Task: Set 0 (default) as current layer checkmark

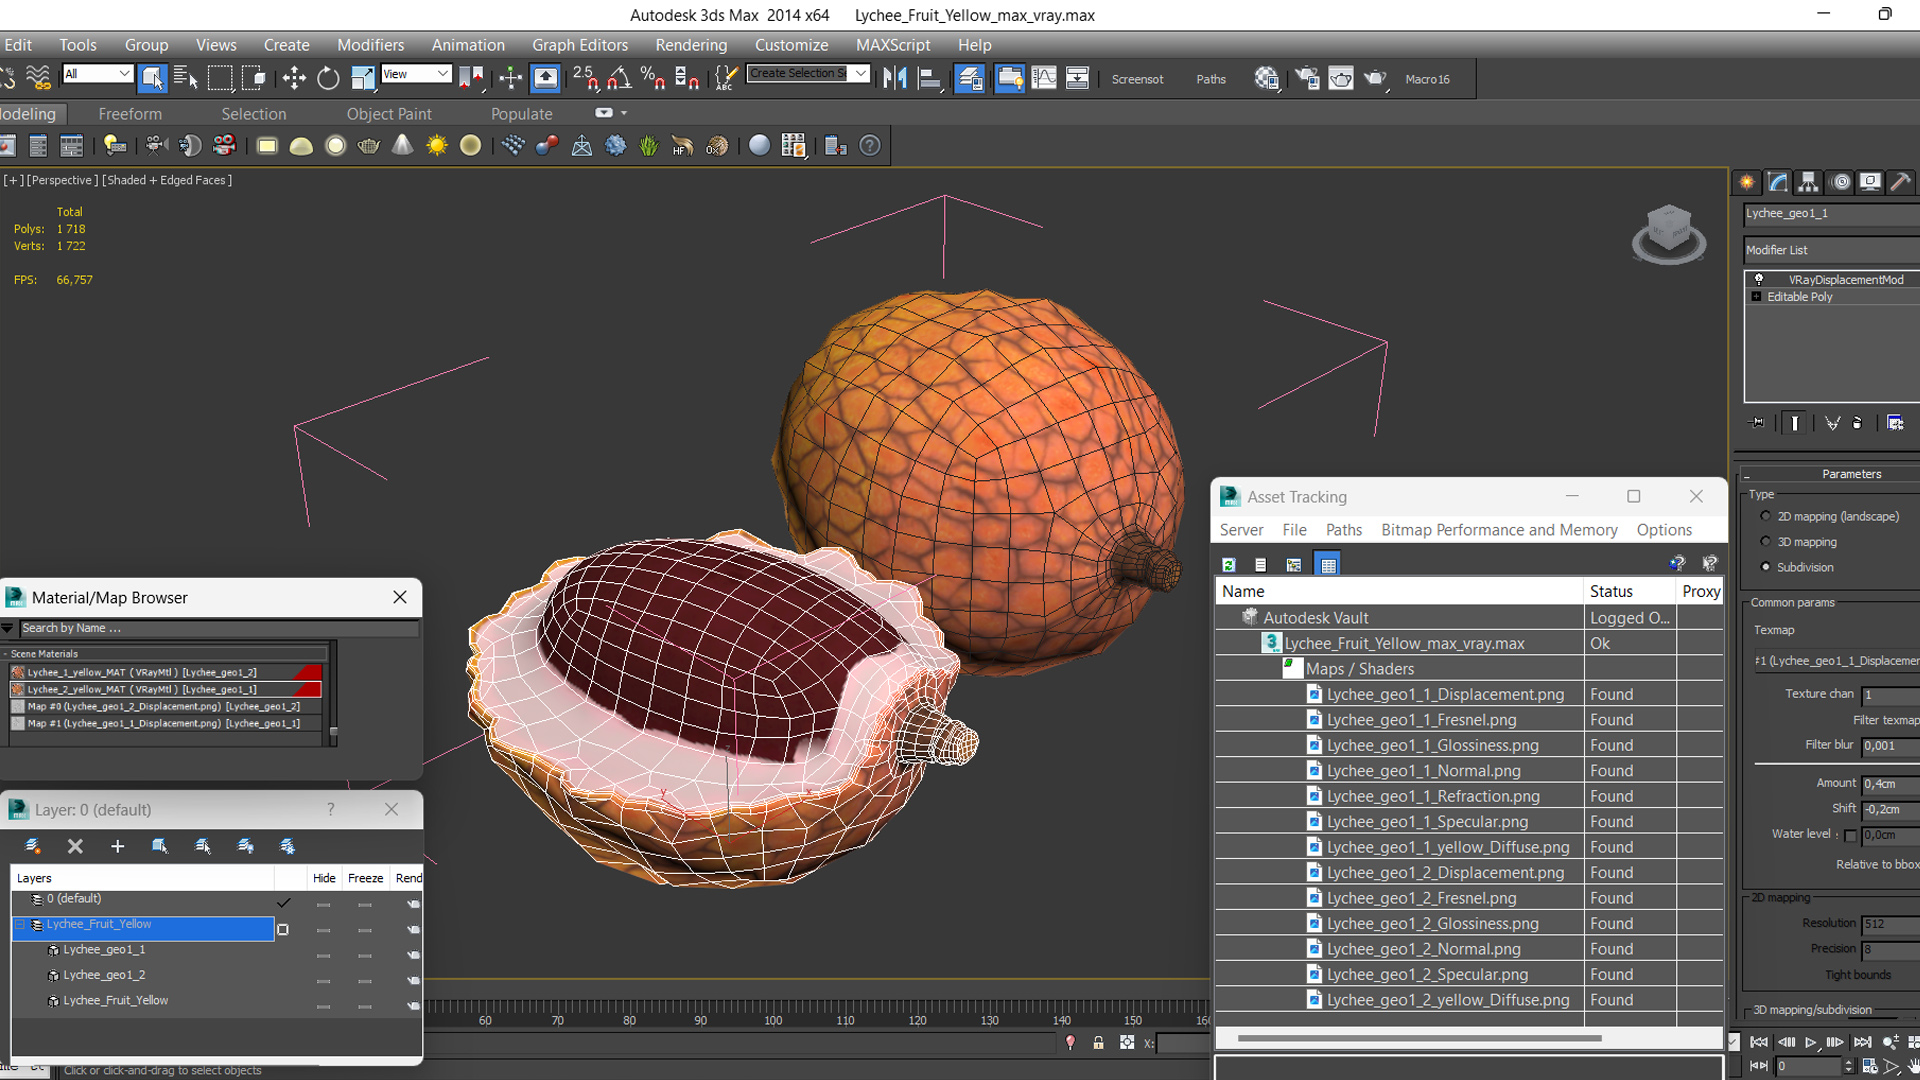Action: pyautogui.click(x=284, y=903)
